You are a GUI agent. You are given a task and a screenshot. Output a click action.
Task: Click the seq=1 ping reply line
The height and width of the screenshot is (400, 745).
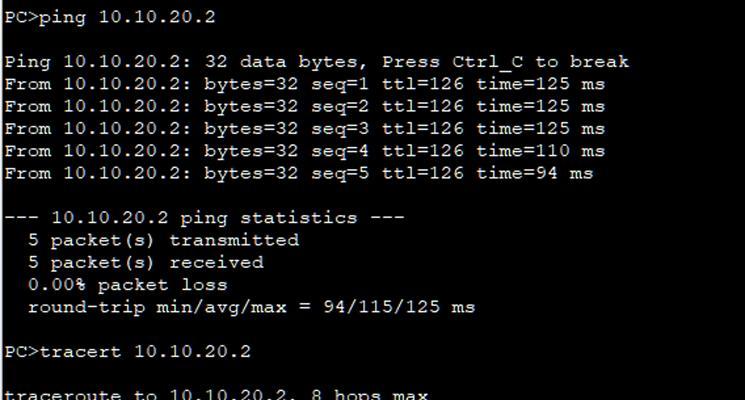tap(305, 85)
